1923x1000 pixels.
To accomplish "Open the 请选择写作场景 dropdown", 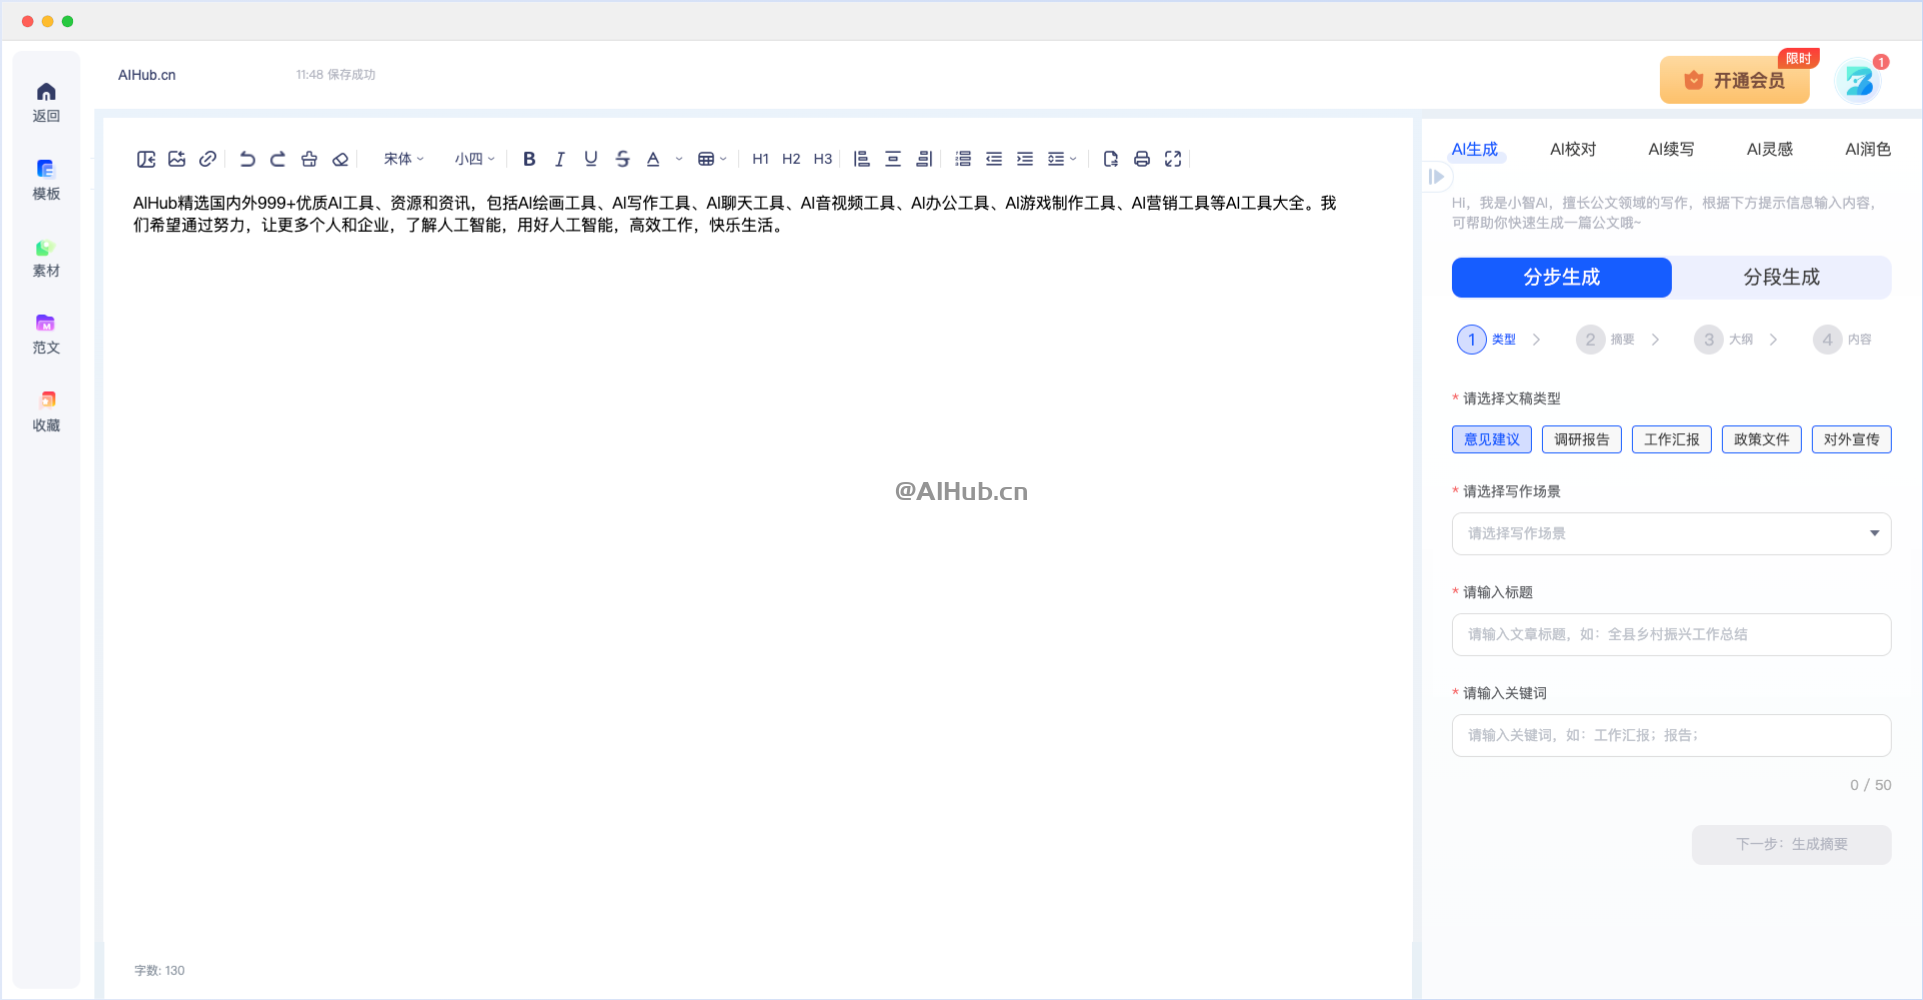I will pos(1670,533).
